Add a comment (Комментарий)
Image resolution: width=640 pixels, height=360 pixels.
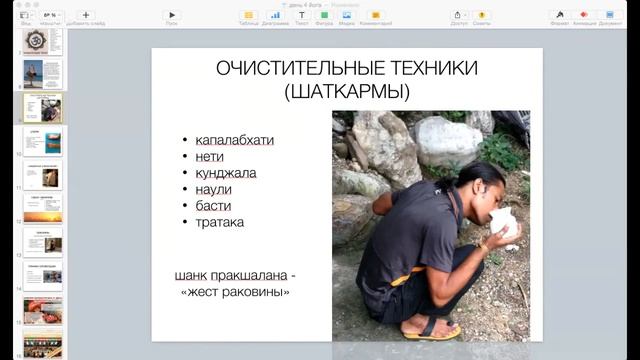[x=376, y=15]
